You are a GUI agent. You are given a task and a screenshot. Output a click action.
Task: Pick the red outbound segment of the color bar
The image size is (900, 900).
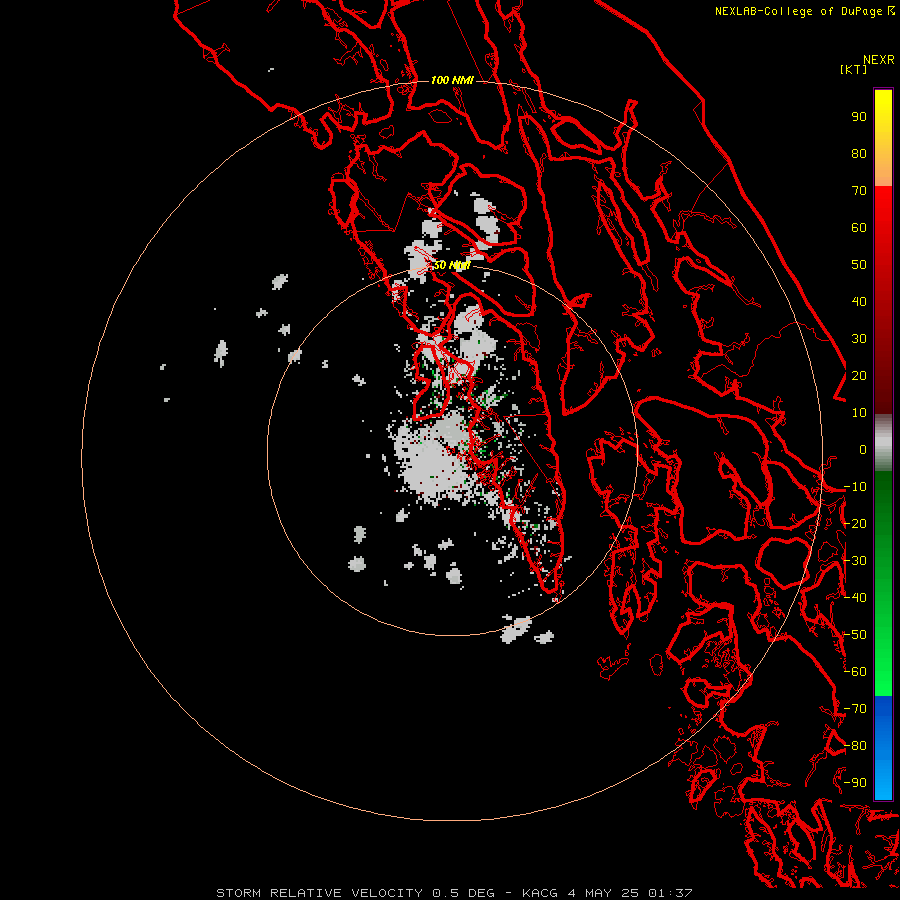[x=883, y=300]
